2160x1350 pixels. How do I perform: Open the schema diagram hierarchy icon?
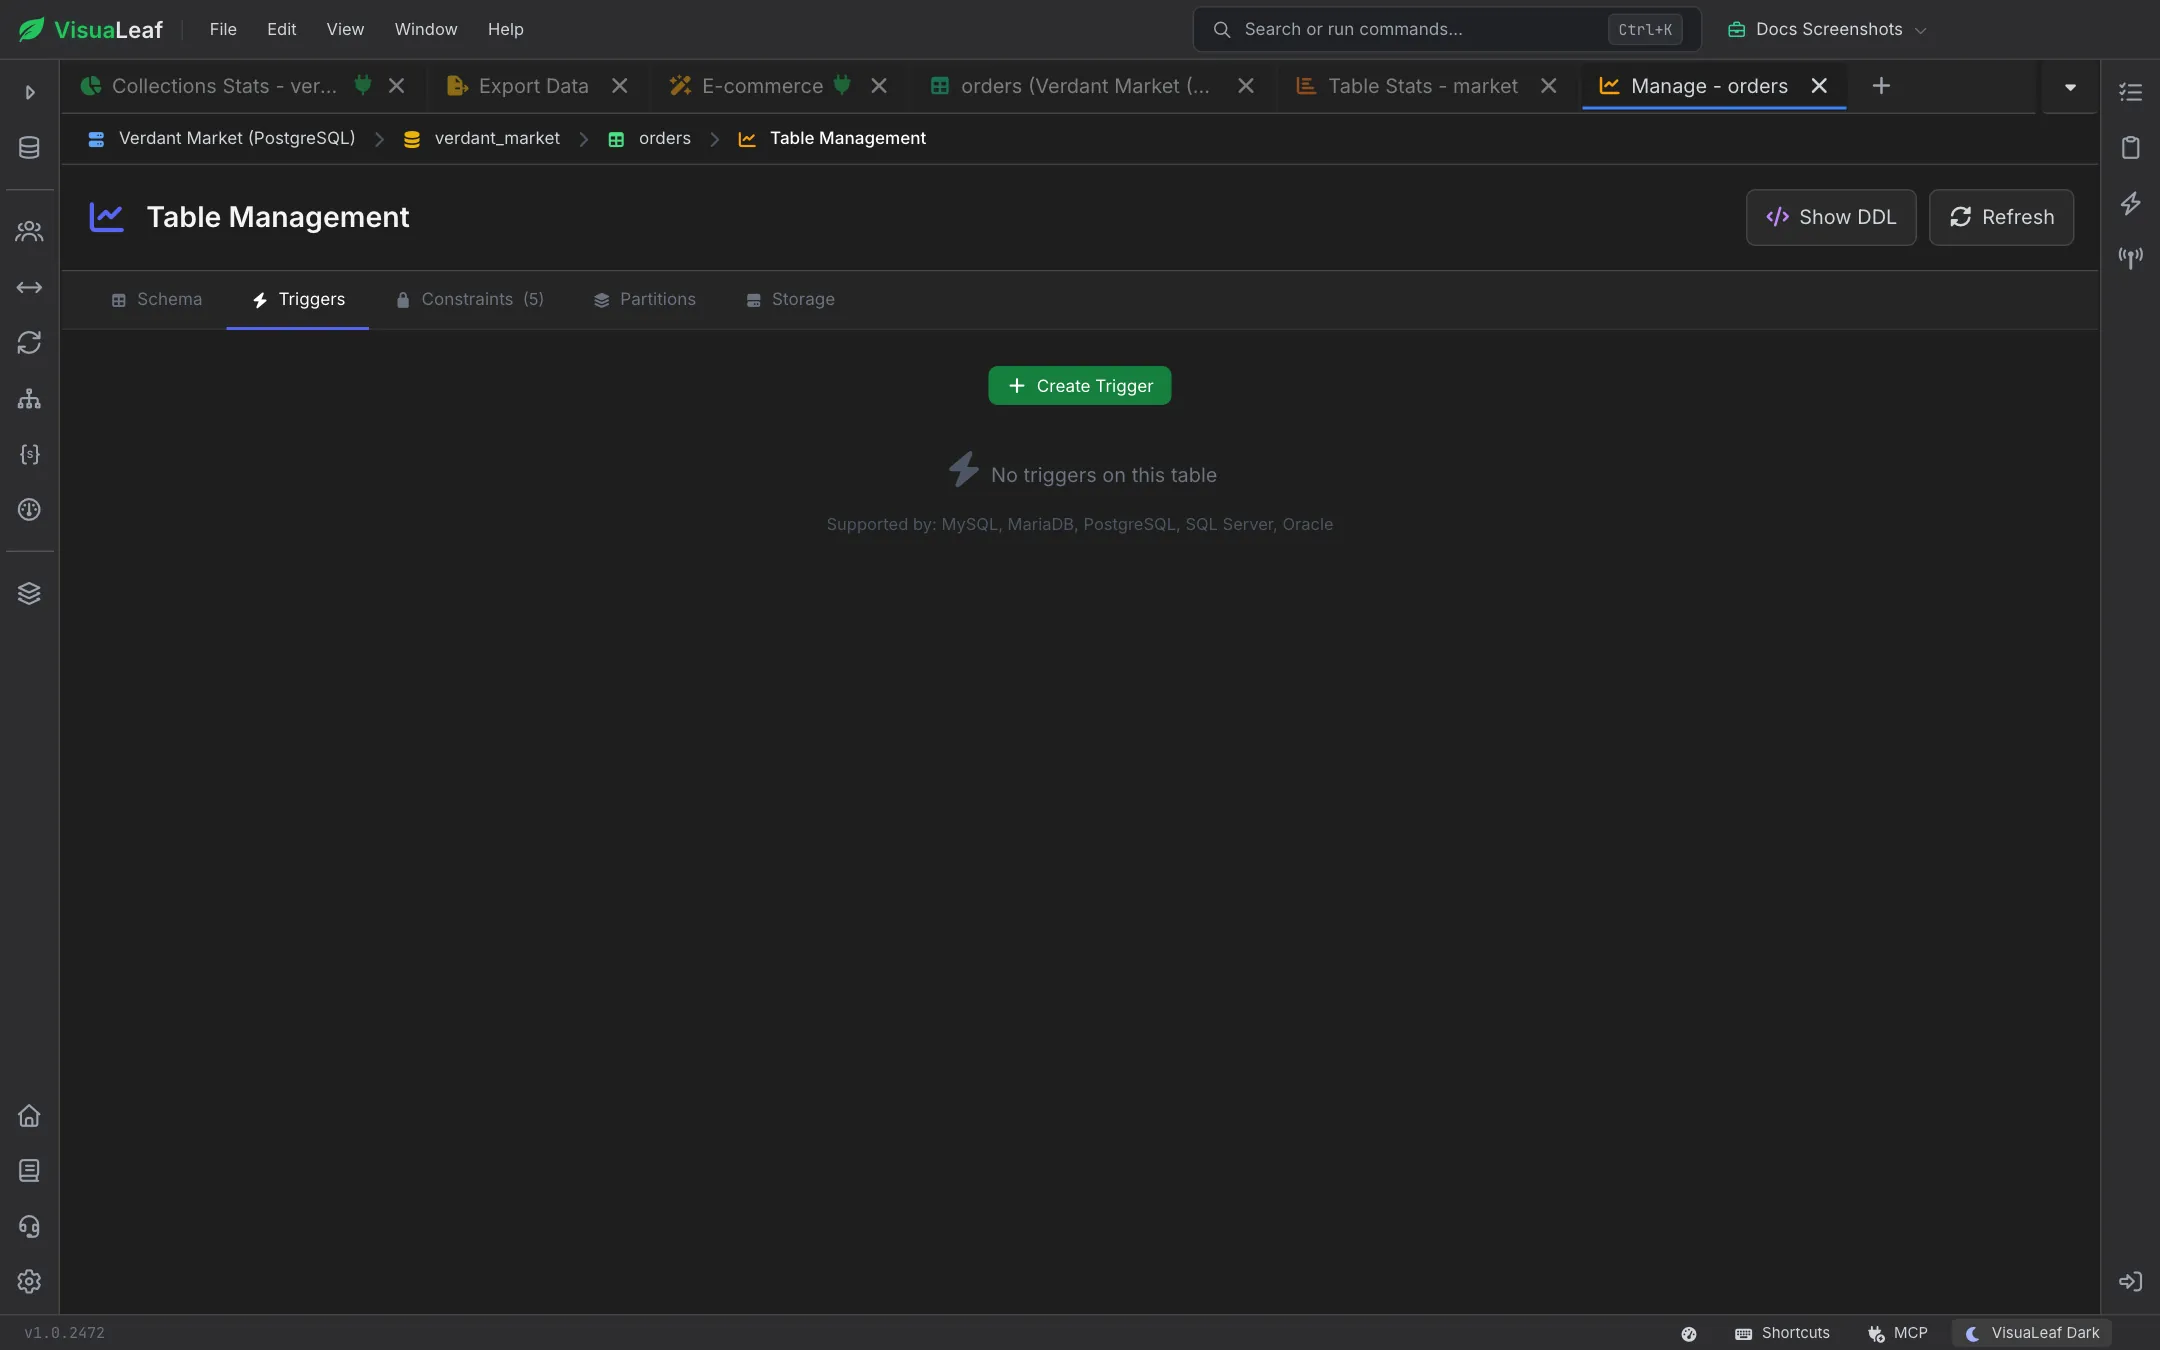(x=29, y=399)
